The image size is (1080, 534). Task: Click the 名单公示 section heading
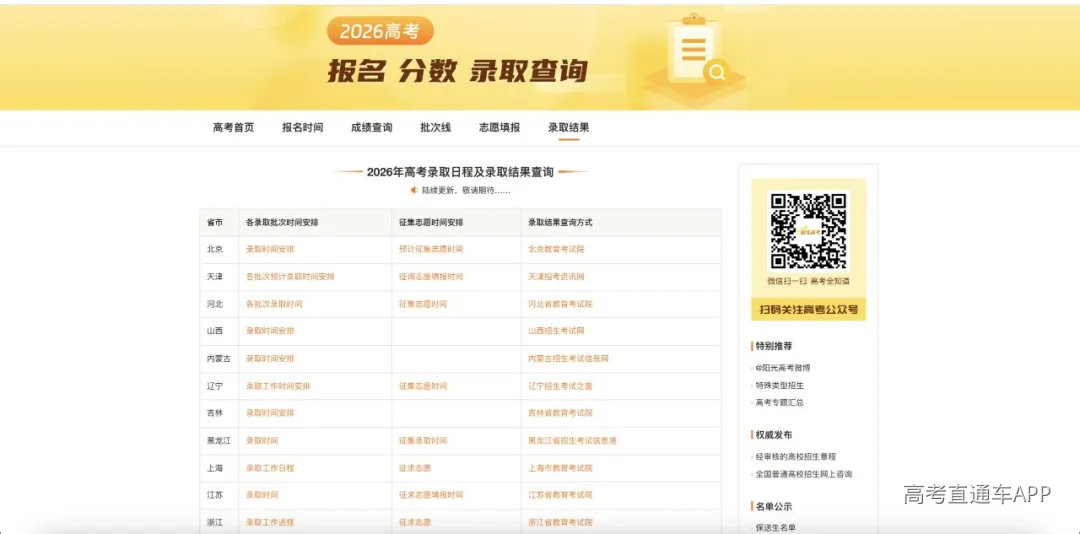[x=773, y=506]
